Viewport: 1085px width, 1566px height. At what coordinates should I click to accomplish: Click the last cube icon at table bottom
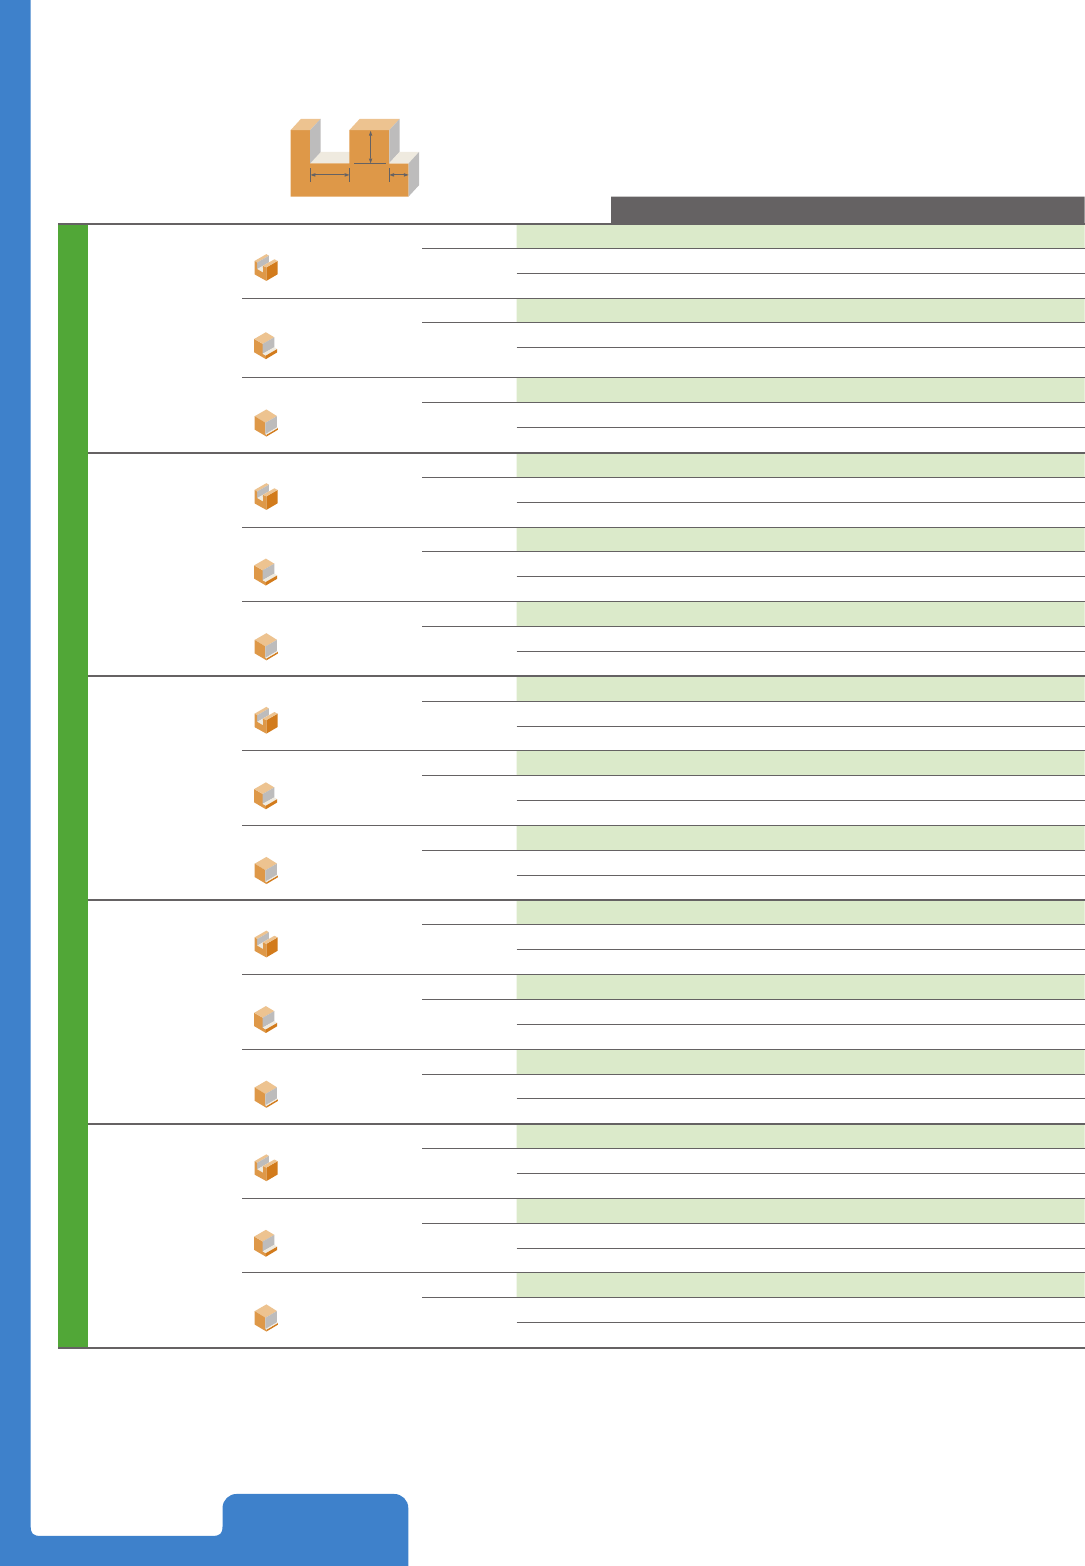click(265, 1318)
